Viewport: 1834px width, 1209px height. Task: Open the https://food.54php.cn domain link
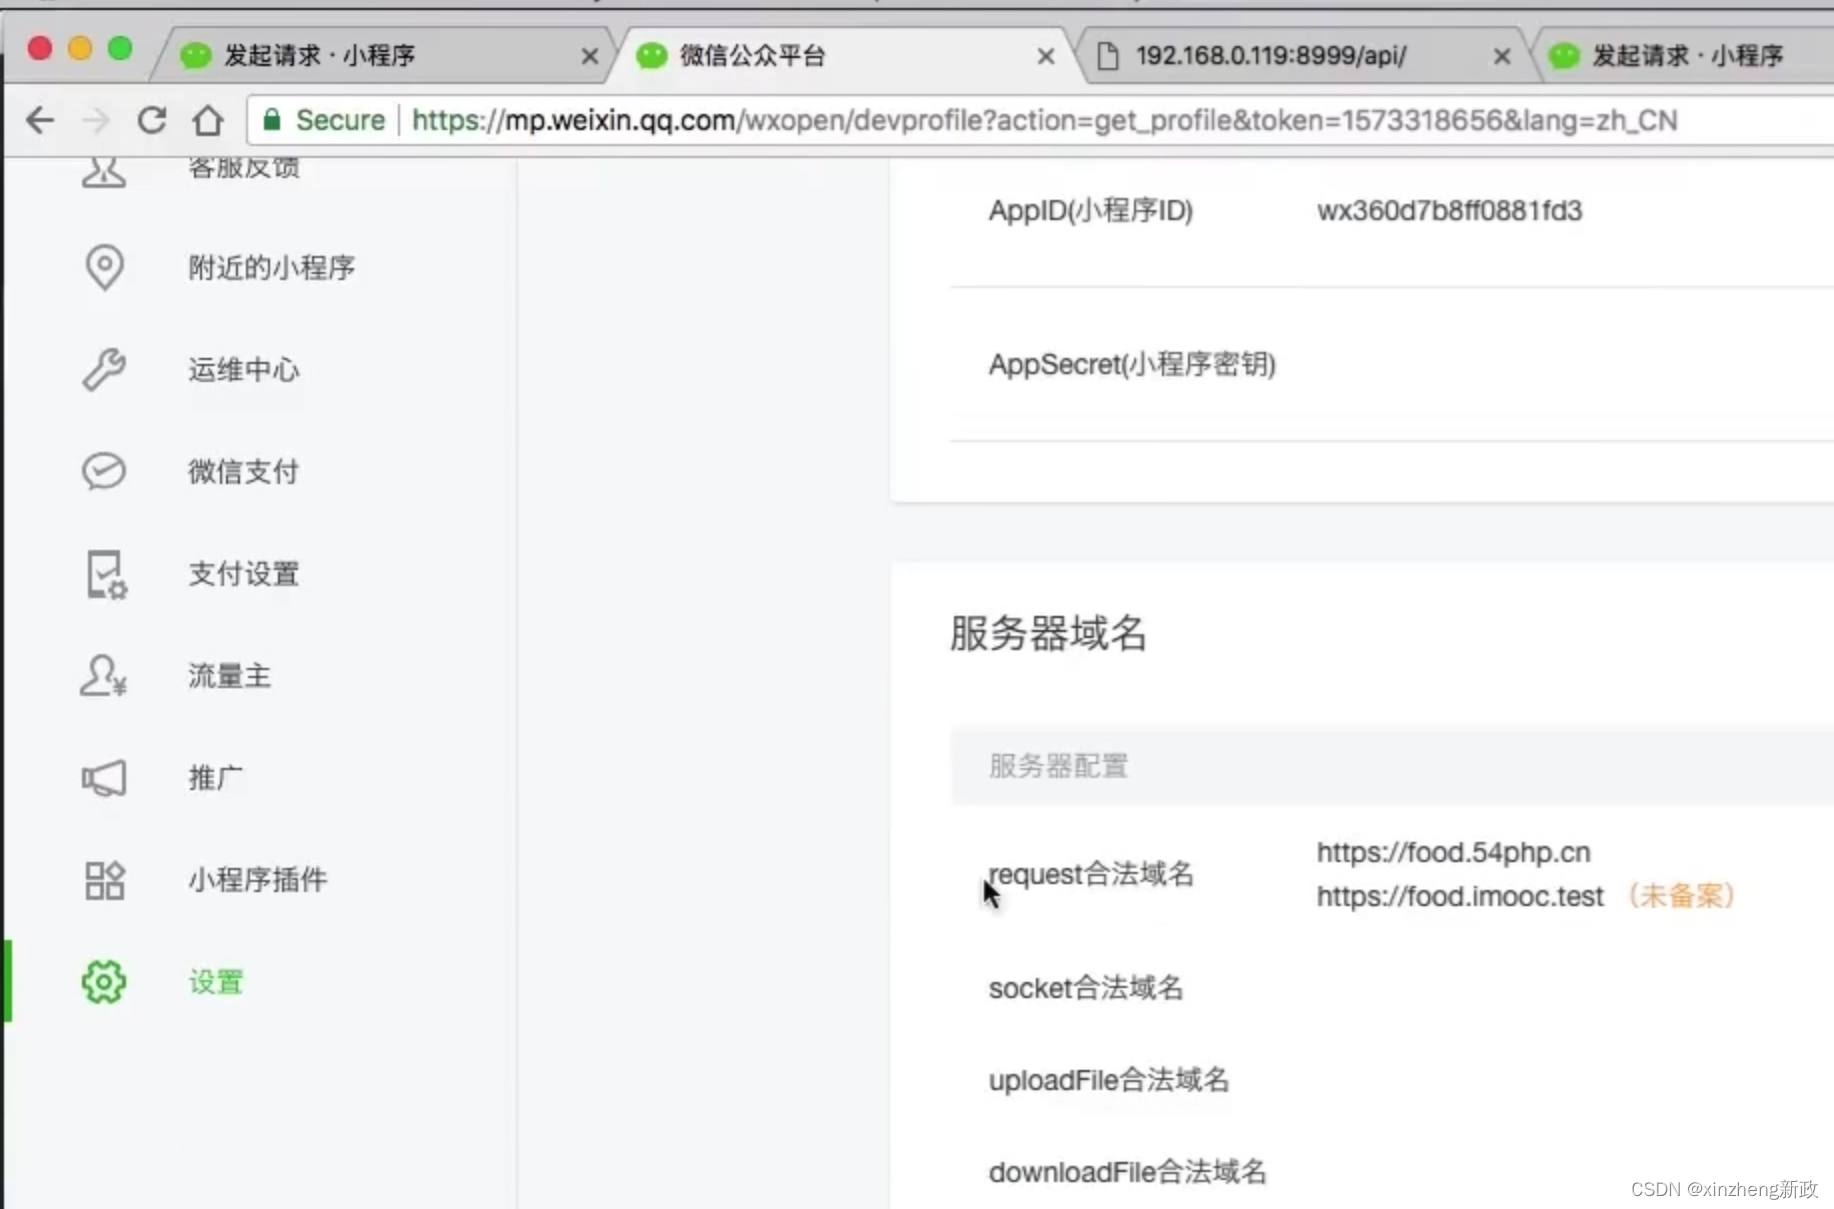pos(1452,852)
